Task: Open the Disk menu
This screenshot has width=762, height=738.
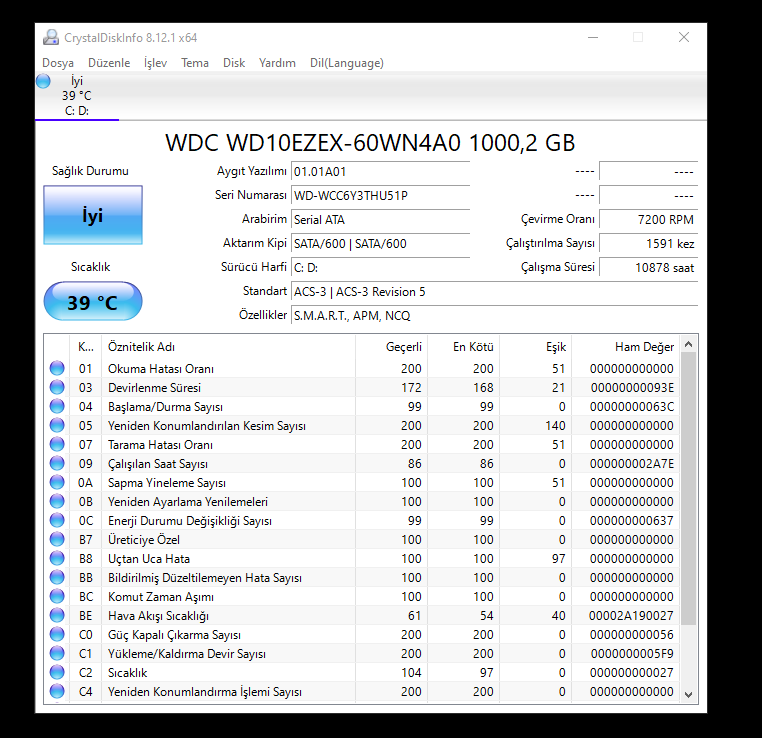Action: pyautogui.click(x=234, y=63)
